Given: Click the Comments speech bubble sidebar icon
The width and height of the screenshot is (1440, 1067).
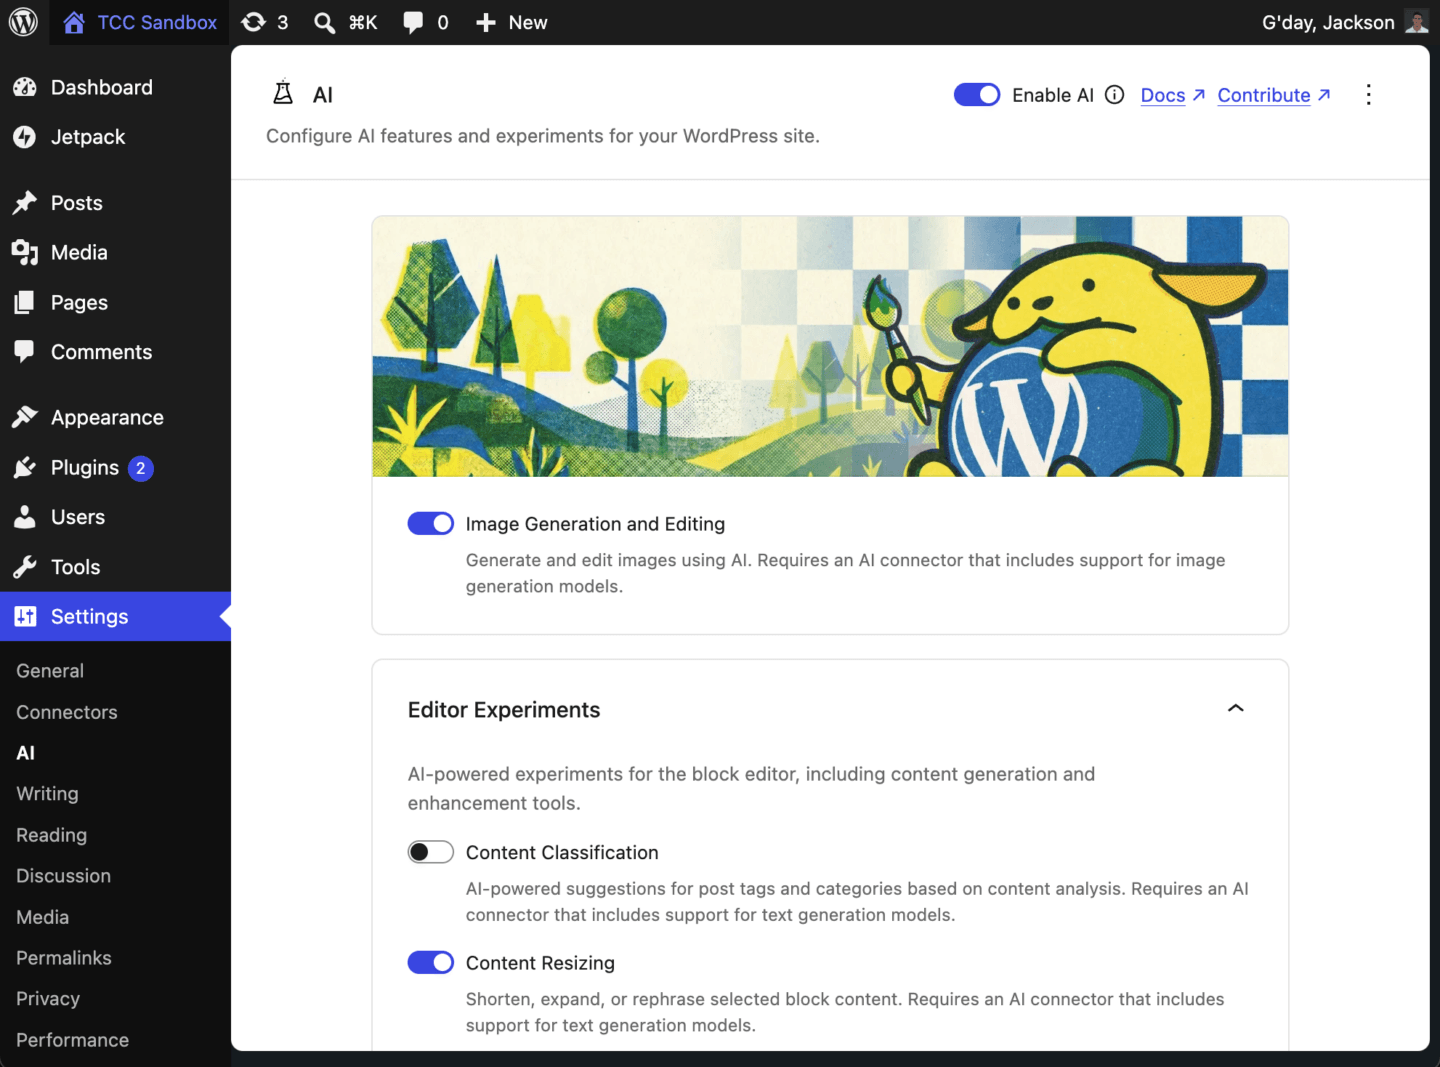Looking at the screenshot, I should click(25, 352).
